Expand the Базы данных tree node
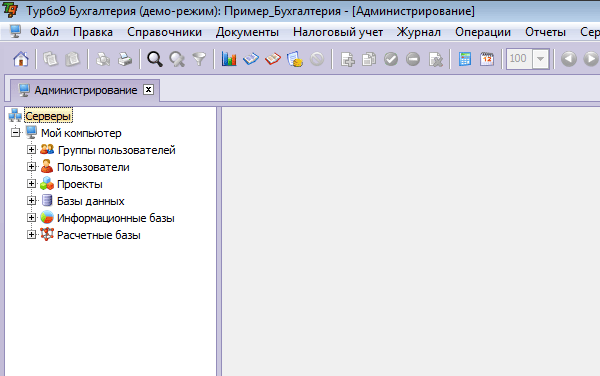The image size is (600, 376). pos(31,200)
